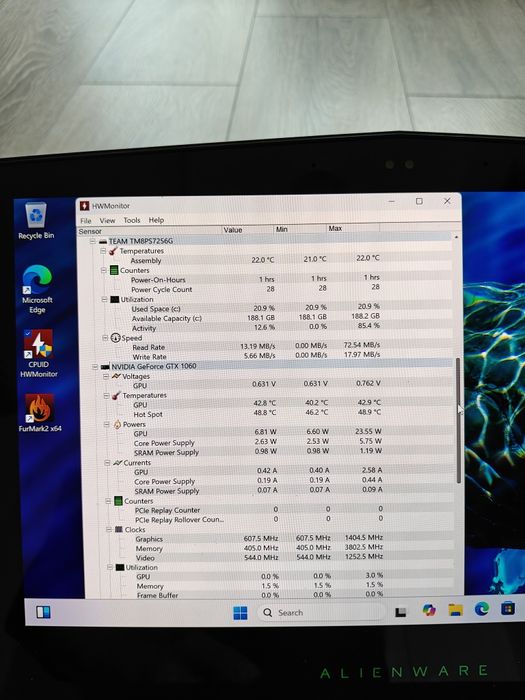
Task: Click the Min column header
Action: point(300,229)
